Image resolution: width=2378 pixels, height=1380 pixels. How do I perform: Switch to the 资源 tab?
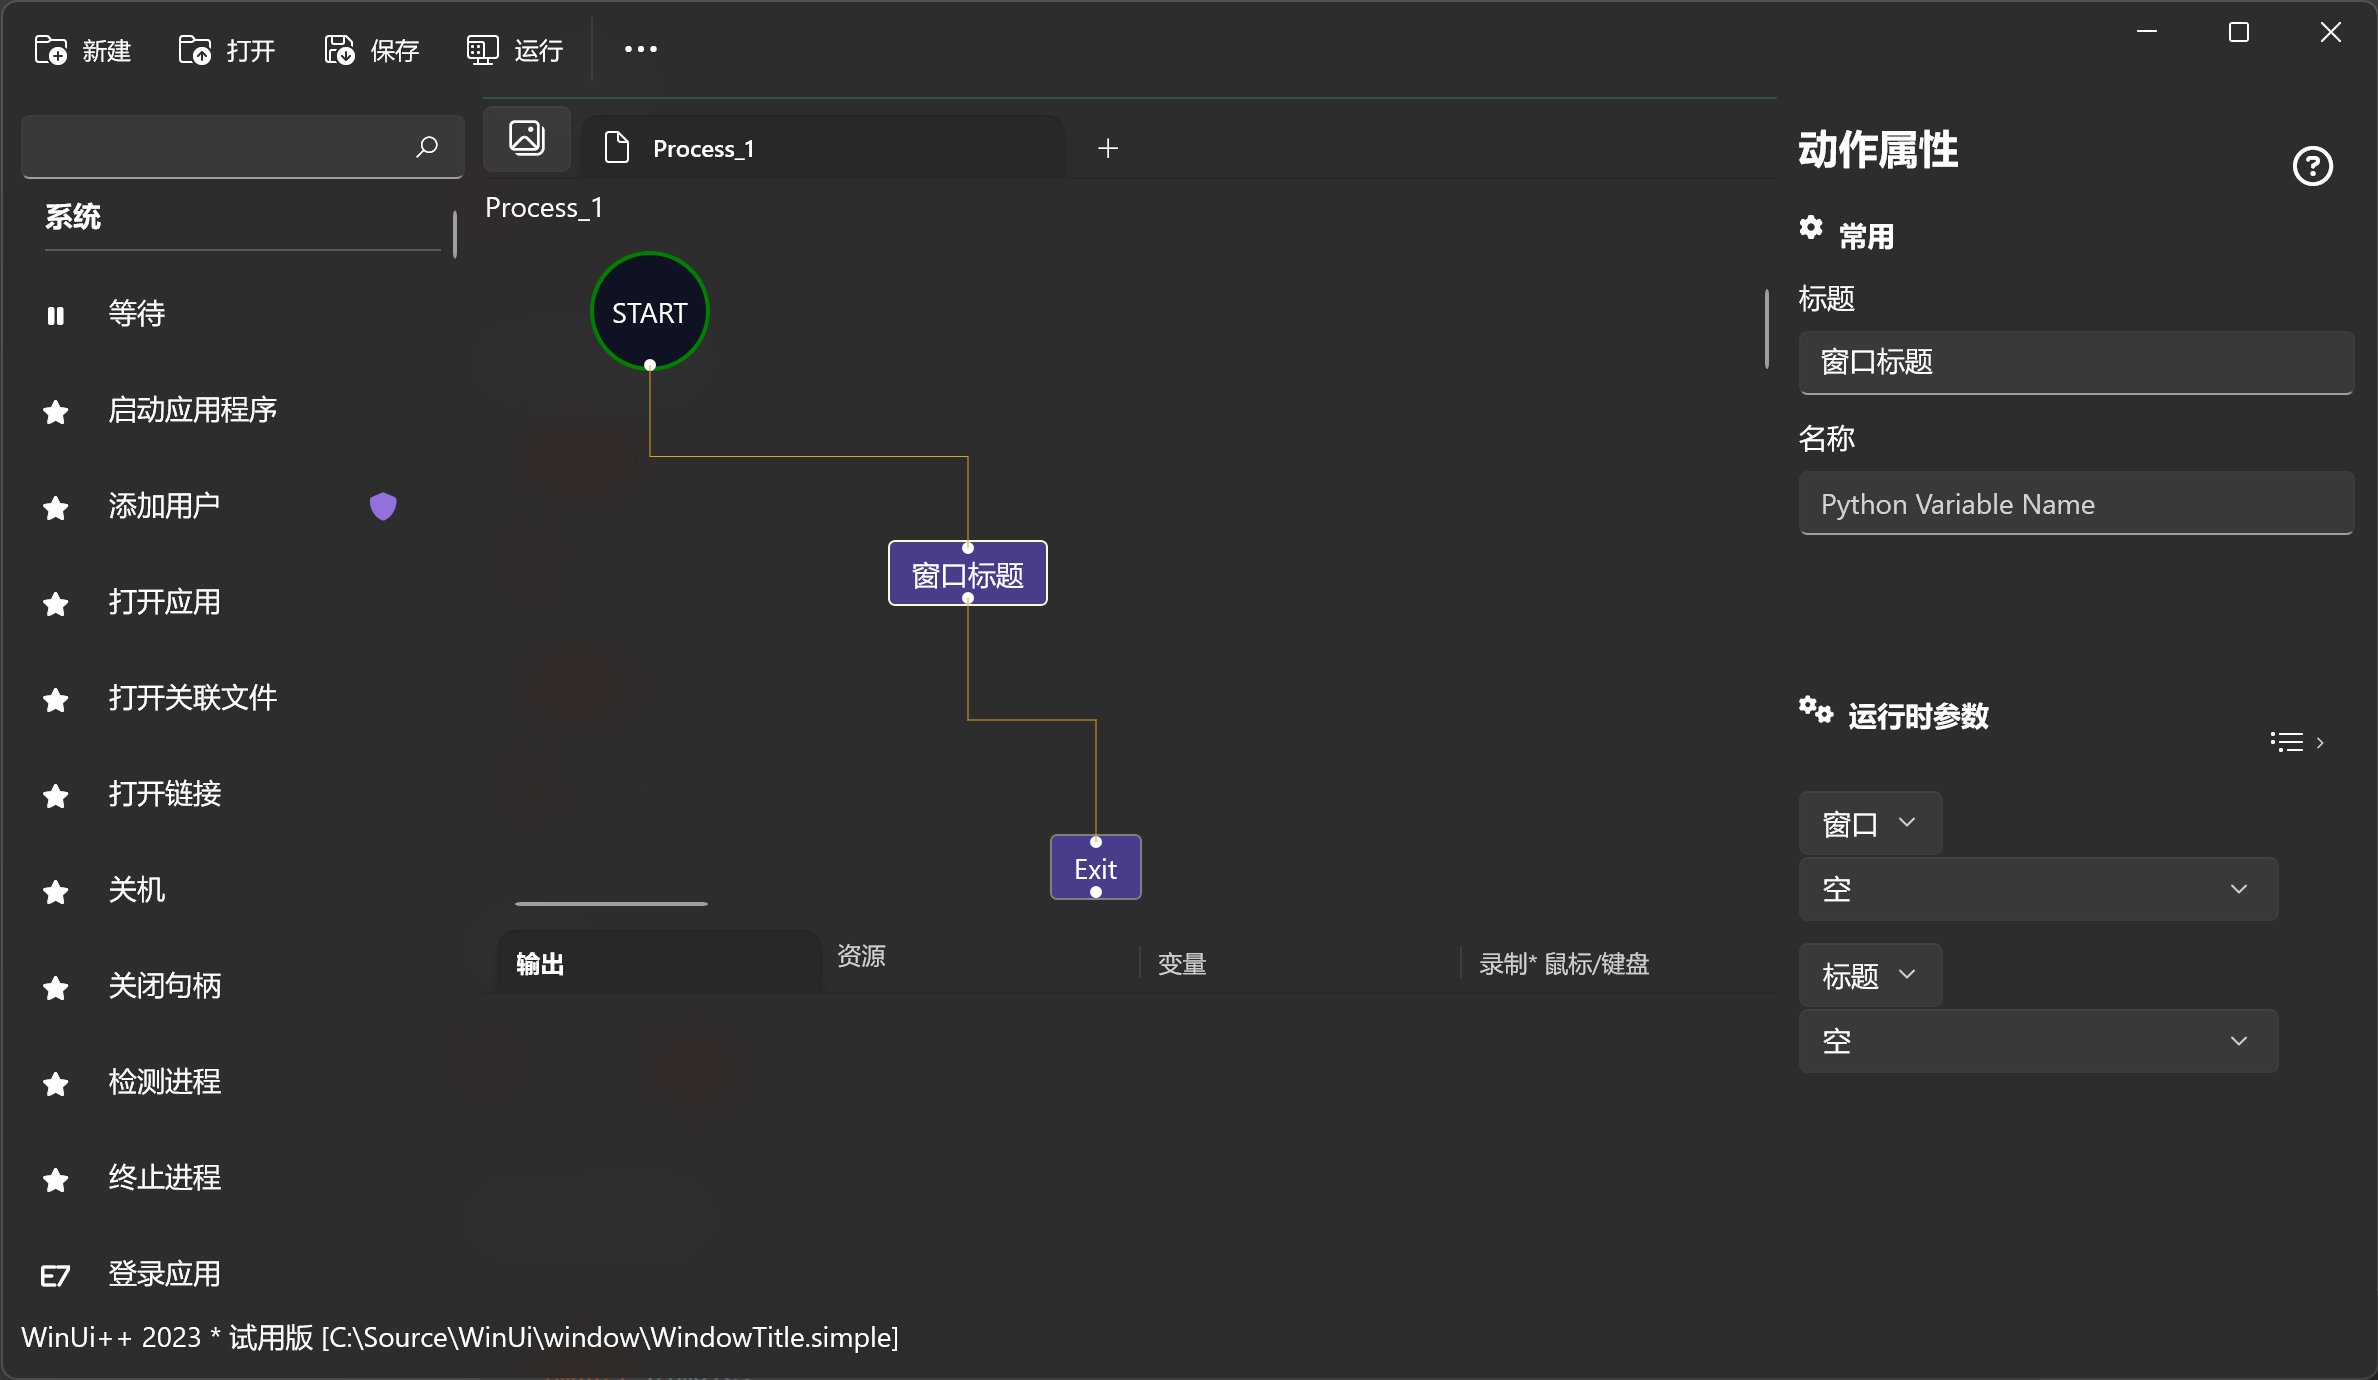coord(861,956)
